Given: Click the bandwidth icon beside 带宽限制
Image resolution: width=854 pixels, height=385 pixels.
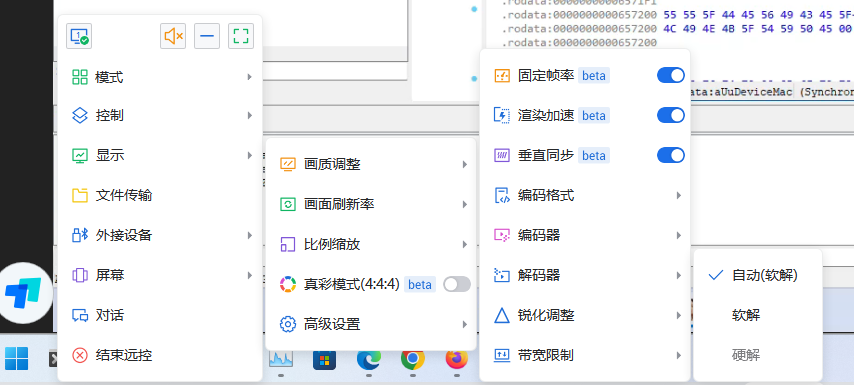Looking at the screenshot, I should tap(502, 356).
